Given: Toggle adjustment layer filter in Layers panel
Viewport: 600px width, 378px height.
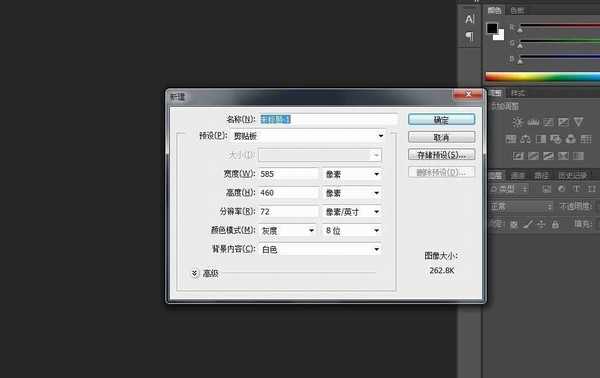Looking at the screenshot, I should [x=561, y=189].
